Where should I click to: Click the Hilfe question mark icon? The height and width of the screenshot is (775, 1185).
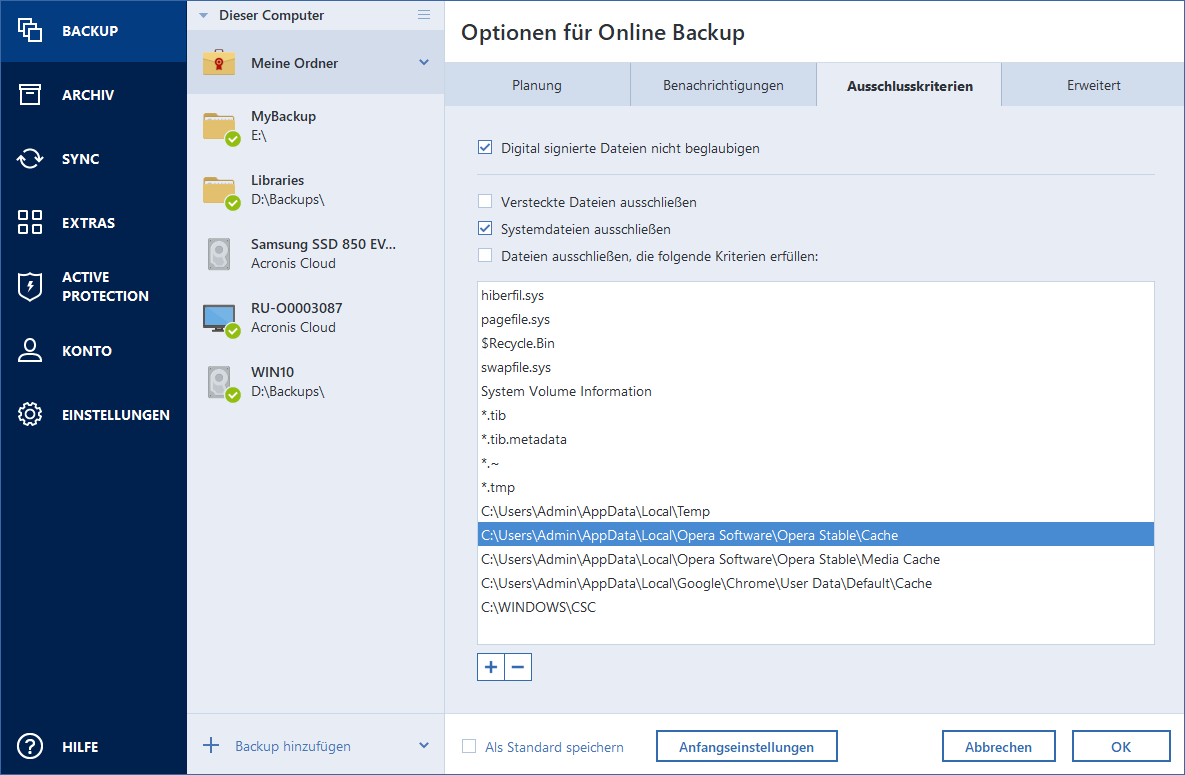pos(30,747)
